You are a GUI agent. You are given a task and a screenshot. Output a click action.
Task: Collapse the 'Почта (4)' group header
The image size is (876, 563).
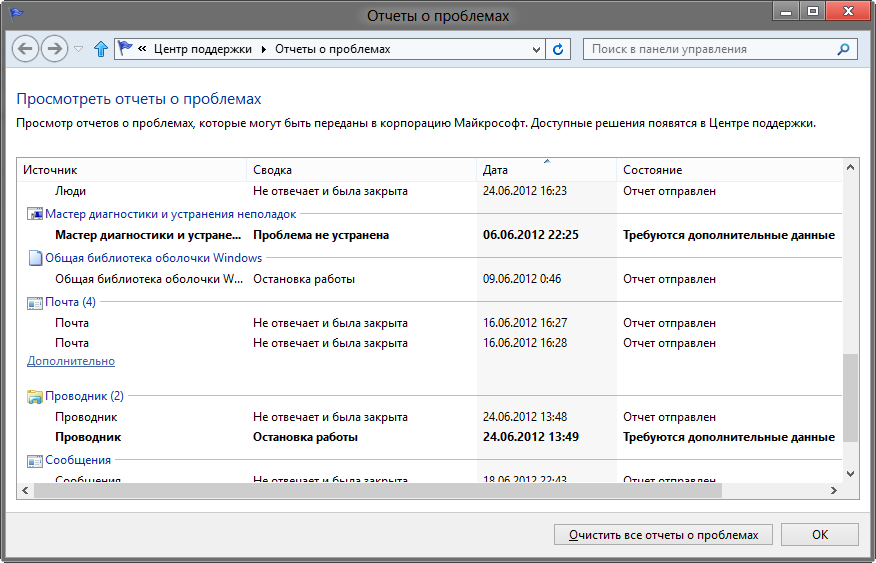70,302
